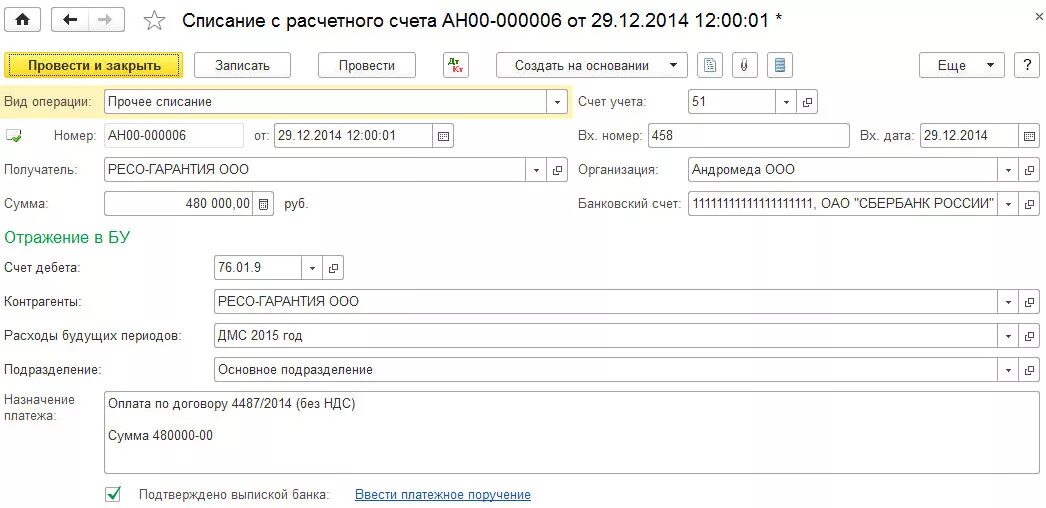Open the Еще menu
The height and width of the screenshot is (508, 1046).
pos(961,65)
